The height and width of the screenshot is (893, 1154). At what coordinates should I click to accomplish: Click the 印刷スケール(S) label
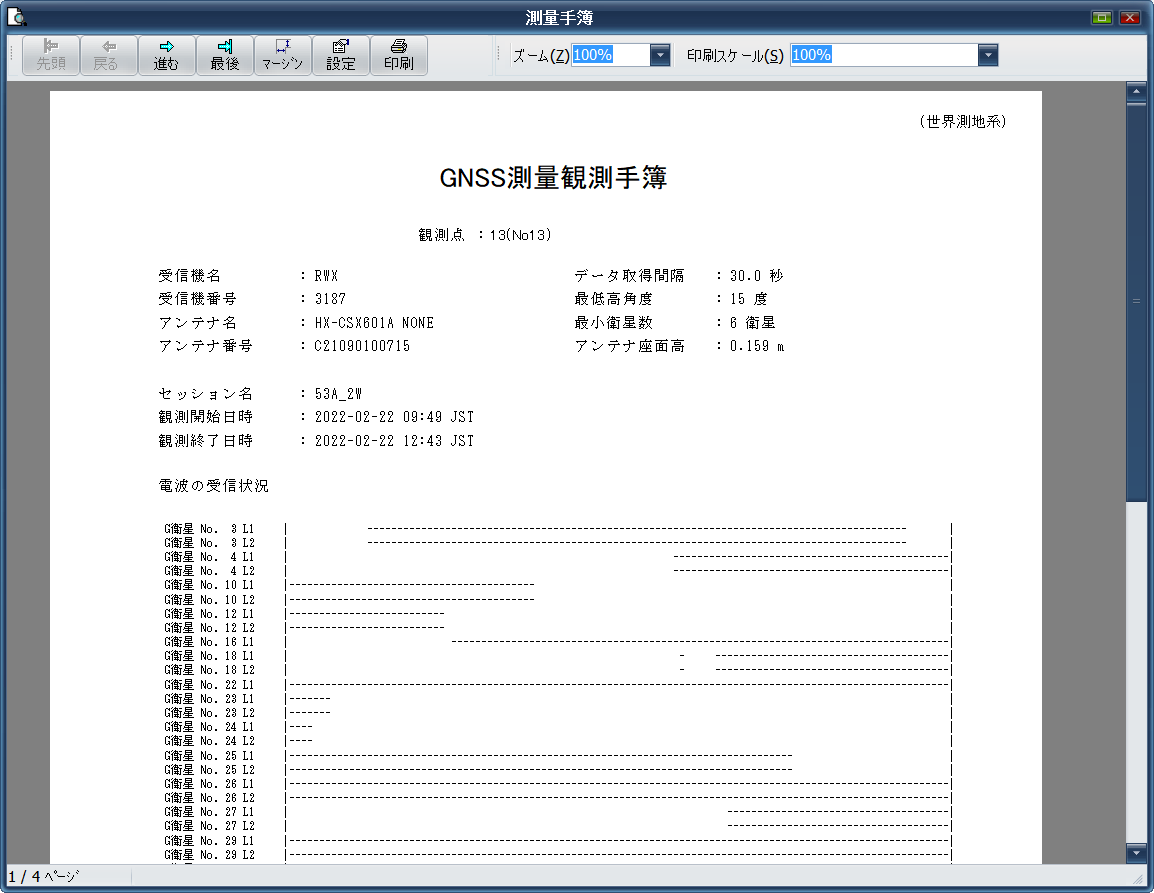click(735, 55)
